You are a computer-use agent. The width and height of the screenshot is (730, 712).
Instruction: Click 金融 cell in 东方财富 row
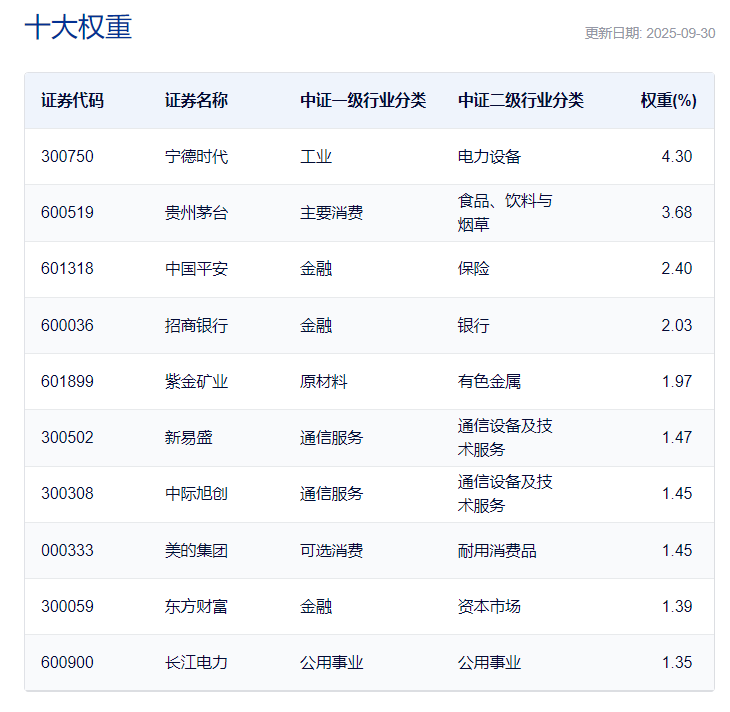[x=316, y=607]
